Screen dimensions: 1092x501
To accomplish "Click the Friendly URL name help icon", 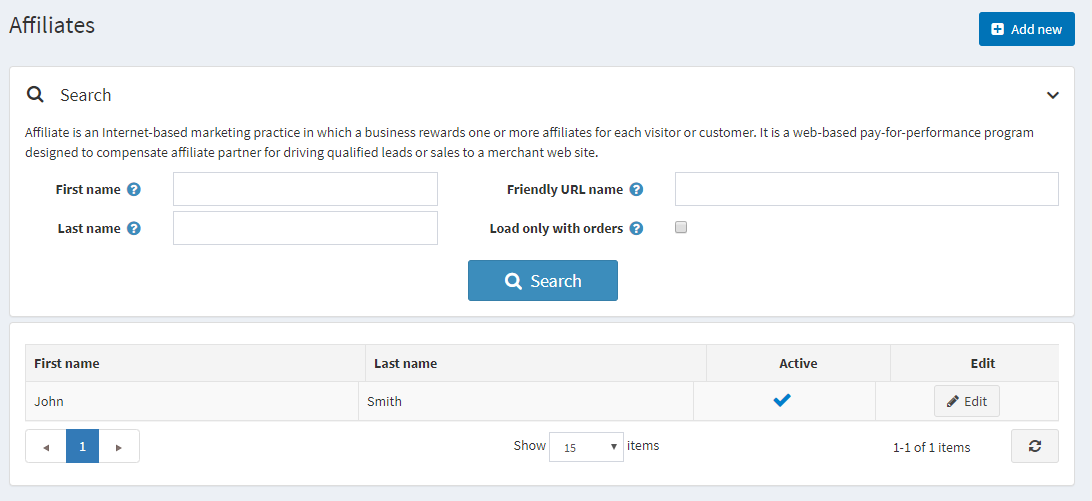I will 636,189.
